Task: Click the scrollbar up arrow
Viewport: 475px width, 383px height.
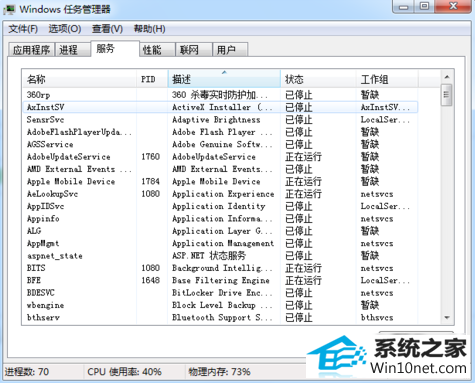Action: (x=447, y=77)
